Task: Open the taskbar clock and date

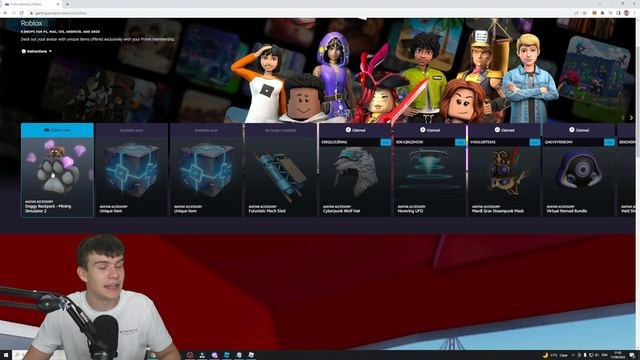Action: [618, 355]
